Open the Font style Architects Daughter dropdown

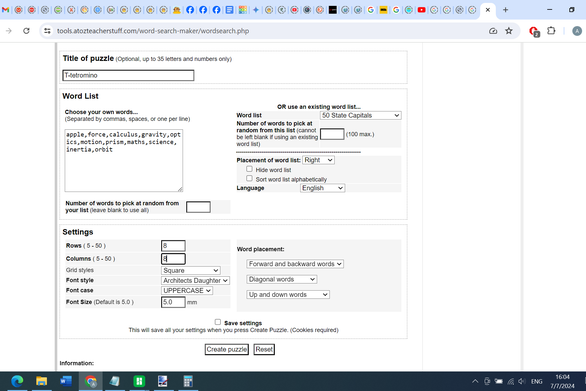[195, 280]
